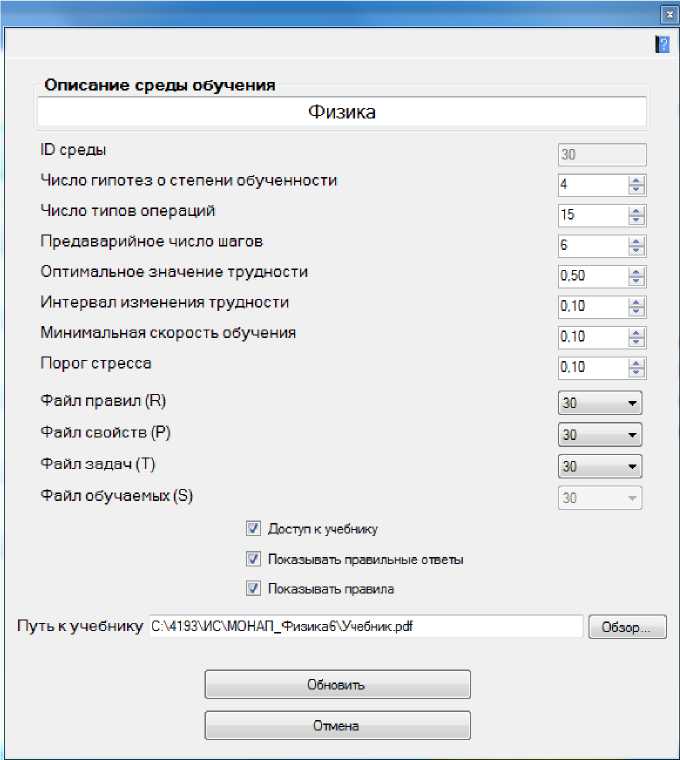The height and width of the screenshot is (760, 680).
Task: Close the dialog window
Action: [x=667, y=14]
